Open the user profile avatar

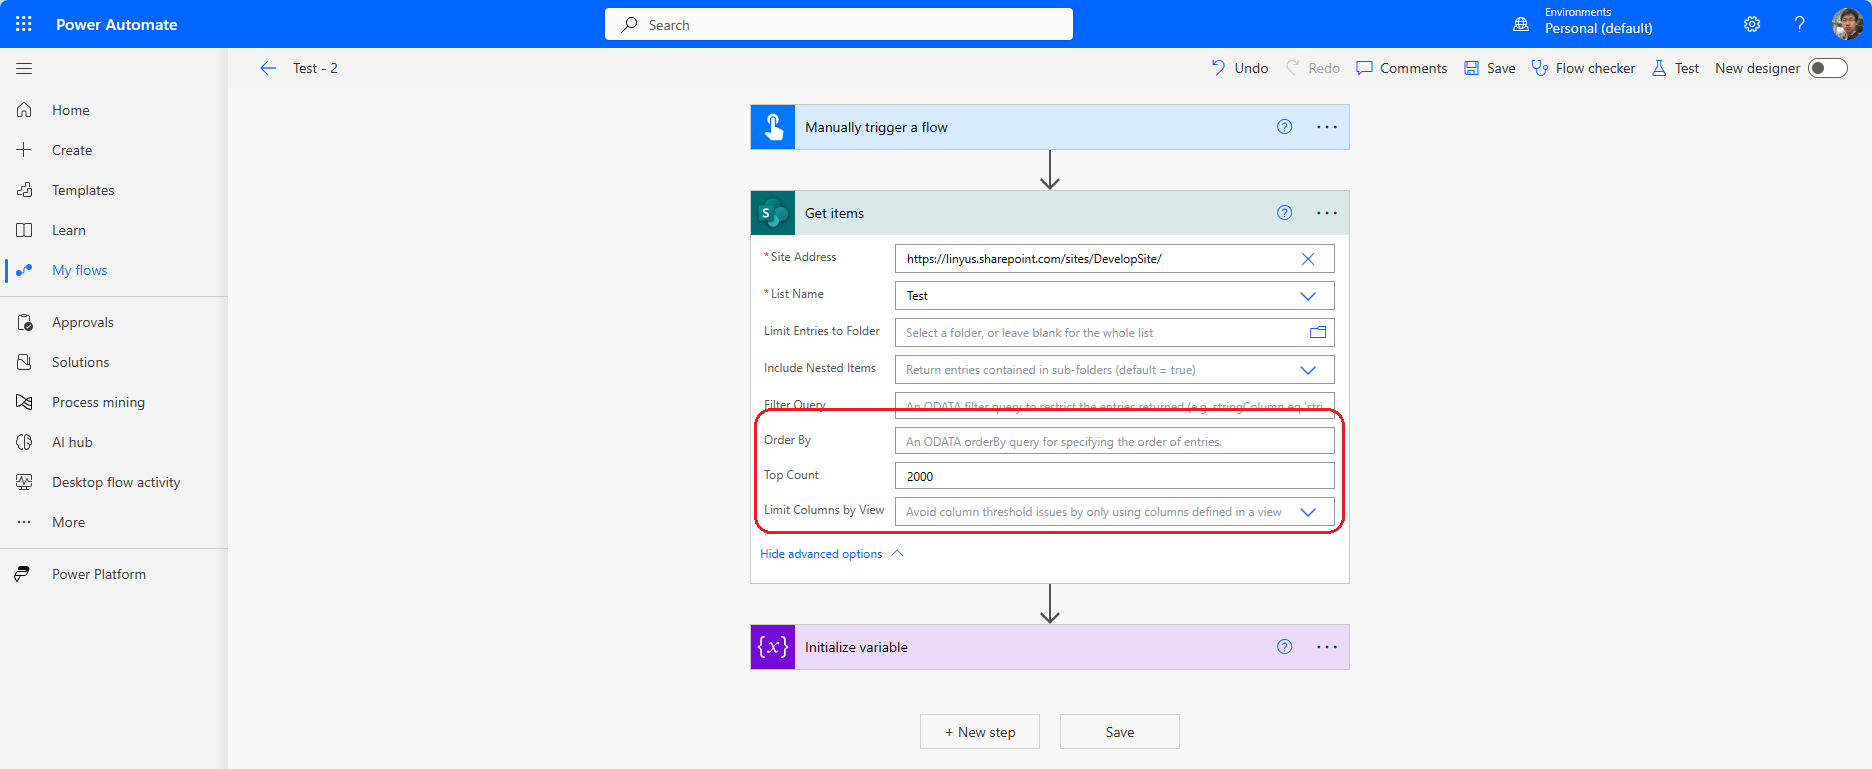(x=1847, y=24)
